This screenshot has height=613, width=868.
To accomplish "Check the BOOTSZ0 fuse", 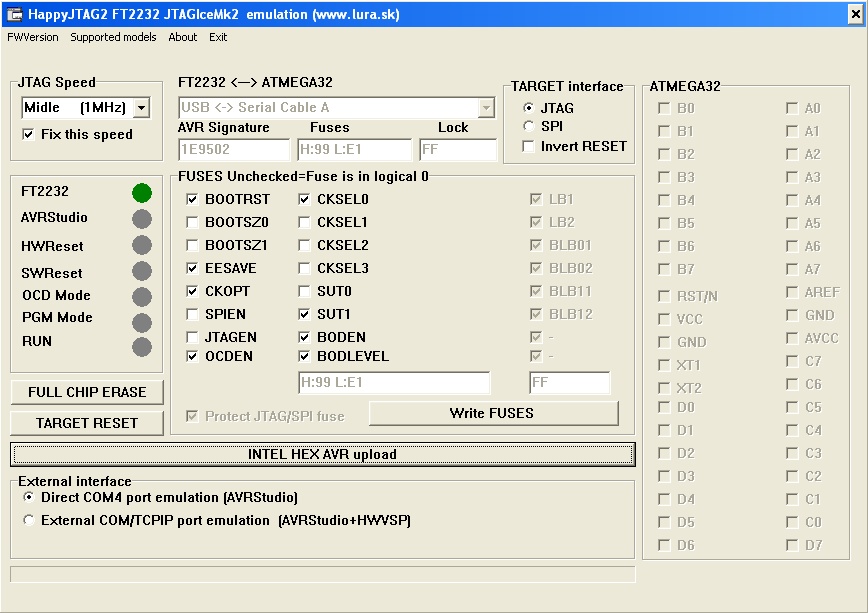I will (x=192, y=222).
